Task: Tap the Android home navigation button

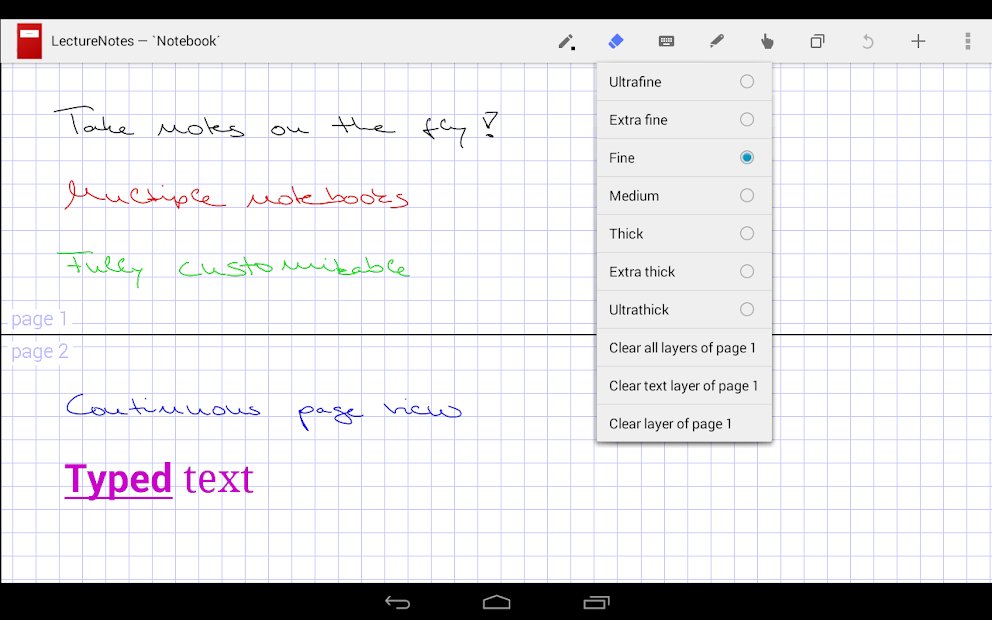Action: pos(496,602)
